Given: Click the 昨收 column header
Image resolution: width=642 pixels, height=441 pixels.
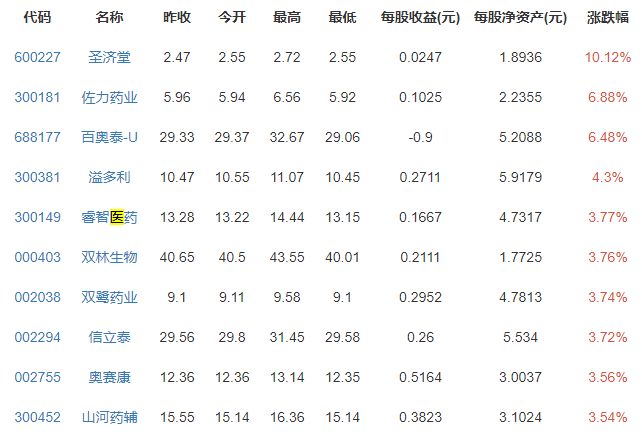Looking at the screenshot, I should (177, 17).
